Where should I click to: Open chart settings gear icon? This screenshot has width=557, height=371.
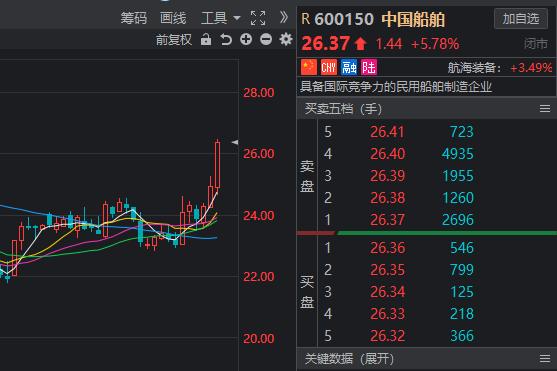pos(286,39)
